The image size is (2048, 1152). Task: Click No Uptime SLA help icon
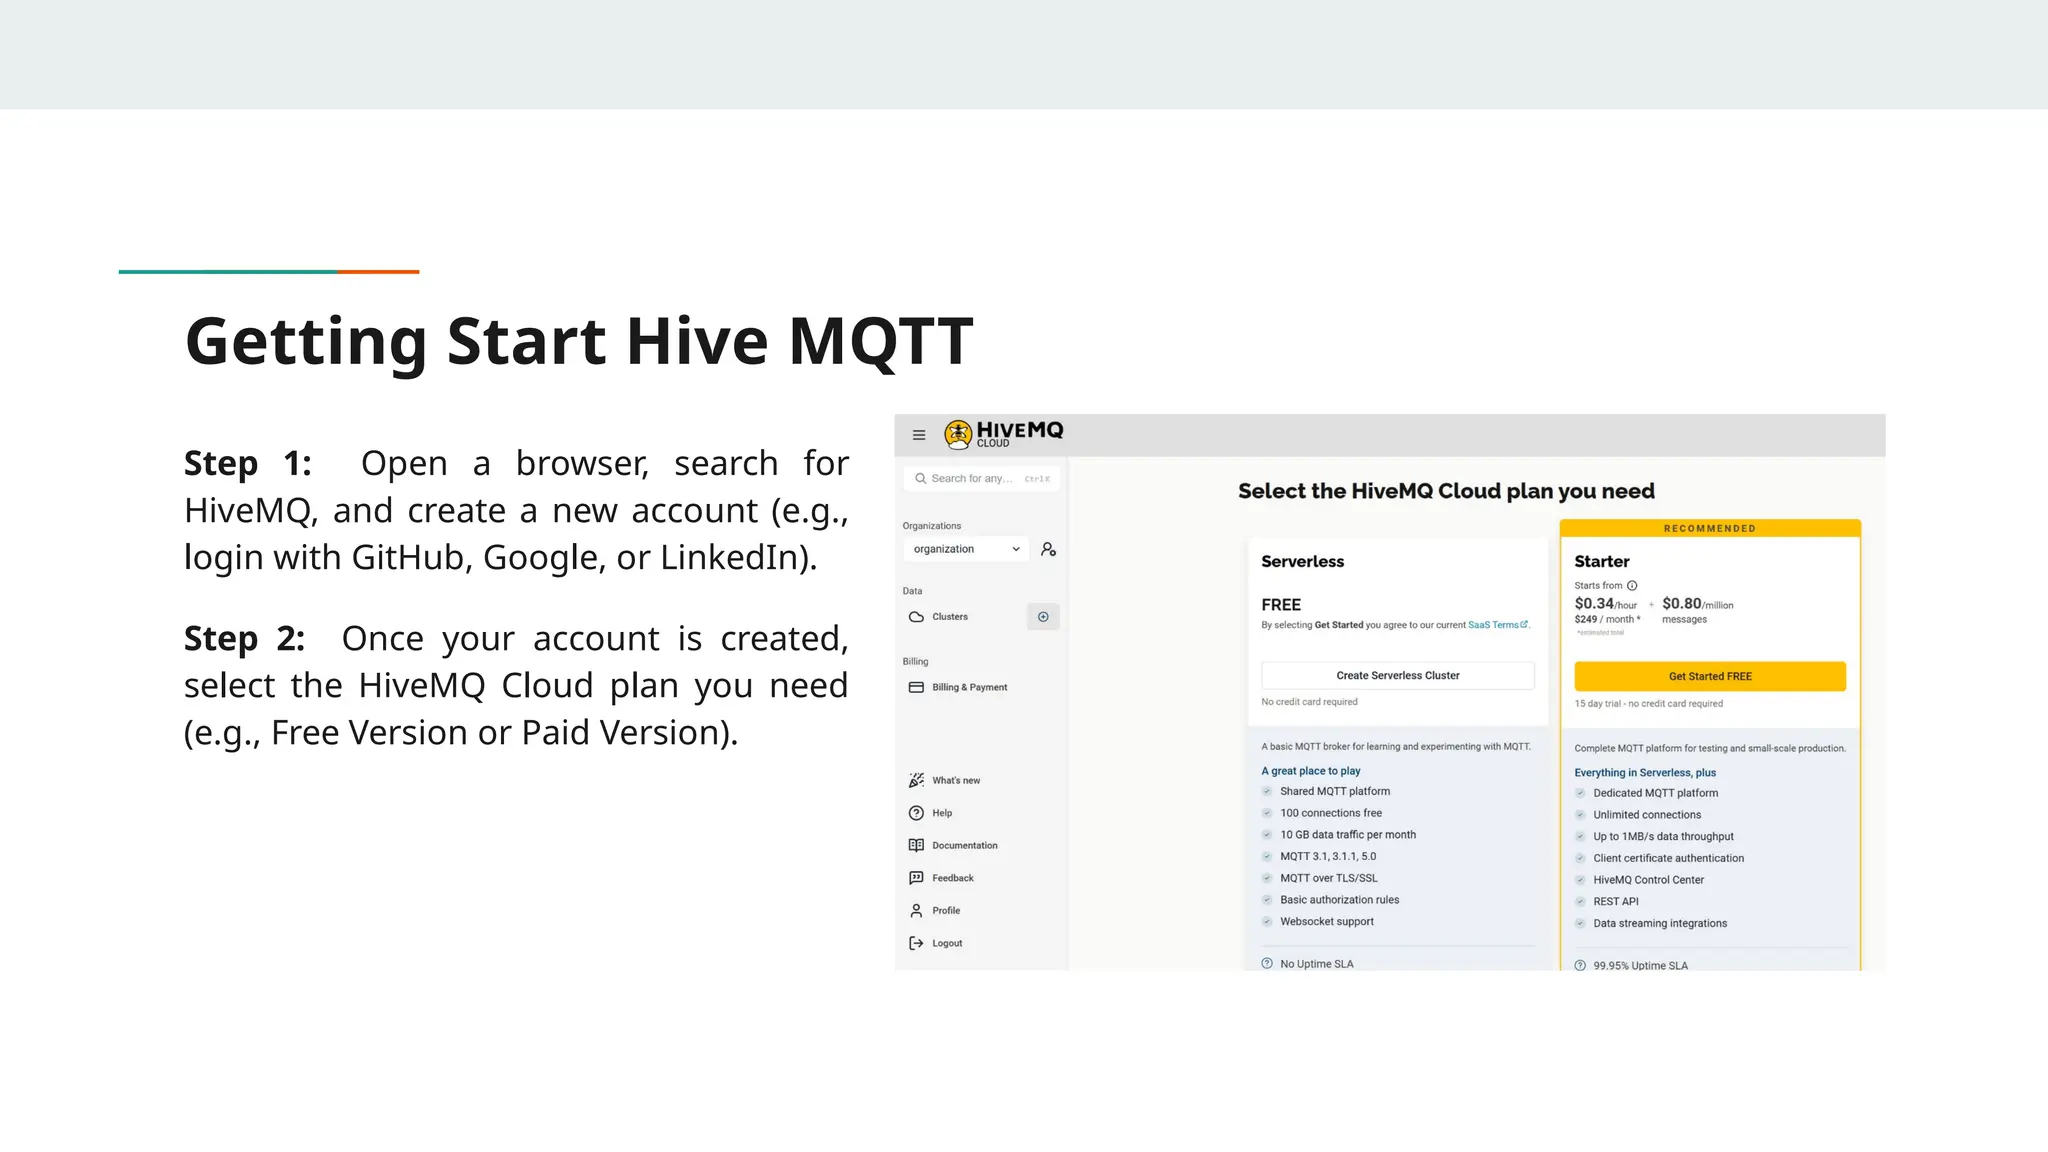(x=1267, y=964)
